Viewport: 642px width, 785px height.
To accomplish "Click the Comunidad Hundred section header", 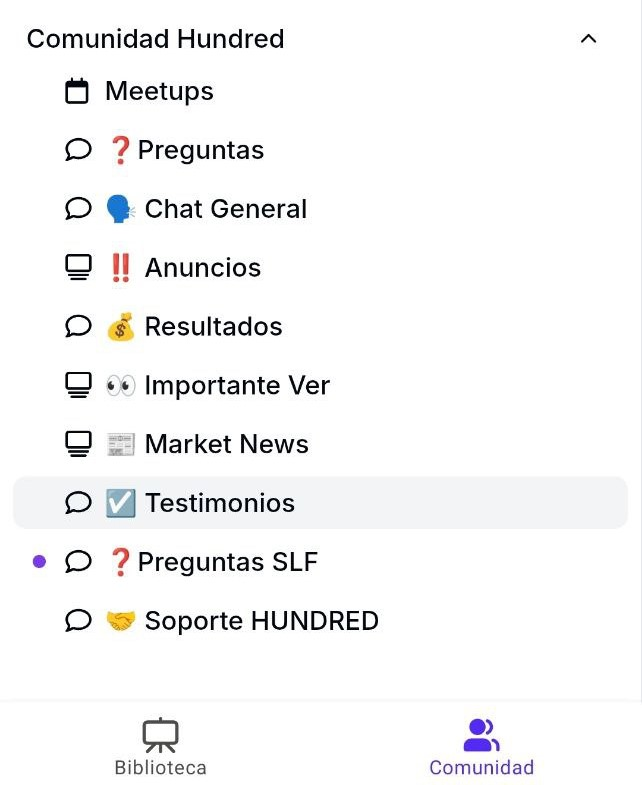I will point(156,39).
